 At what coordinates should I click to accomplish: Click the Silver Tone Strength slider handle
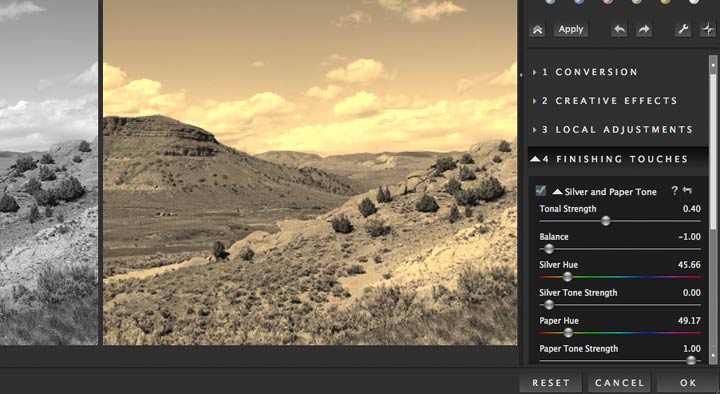[x=549, y=305]
